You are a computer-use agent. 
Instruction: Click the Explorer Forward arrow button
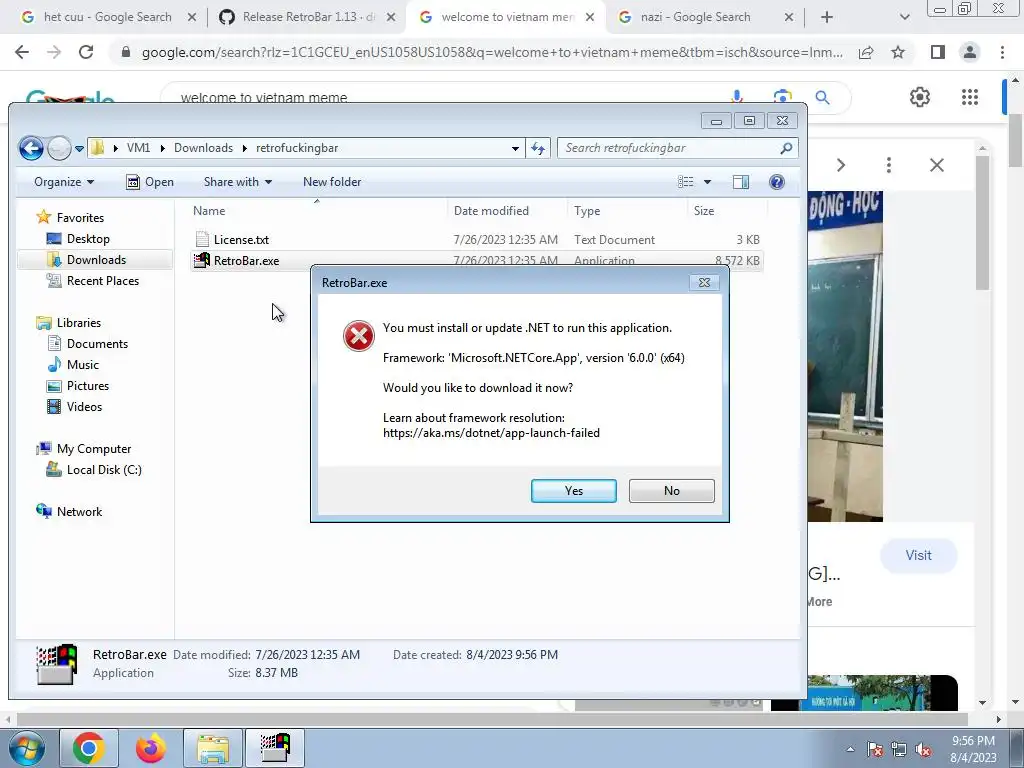(x=59, y=148)
